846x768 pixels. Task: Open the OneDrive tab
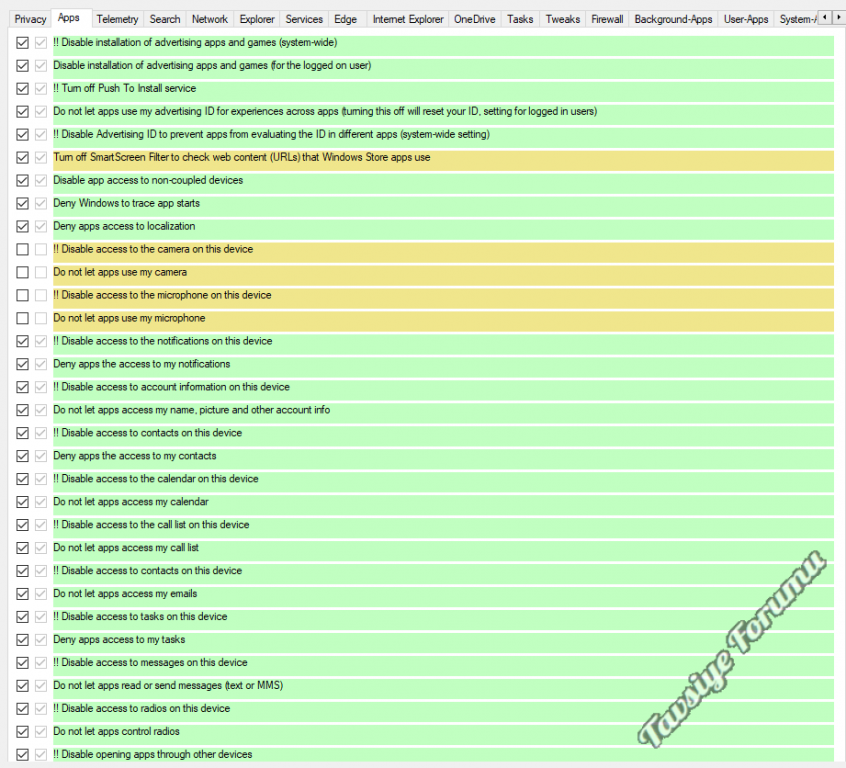[x=474, y=19]
